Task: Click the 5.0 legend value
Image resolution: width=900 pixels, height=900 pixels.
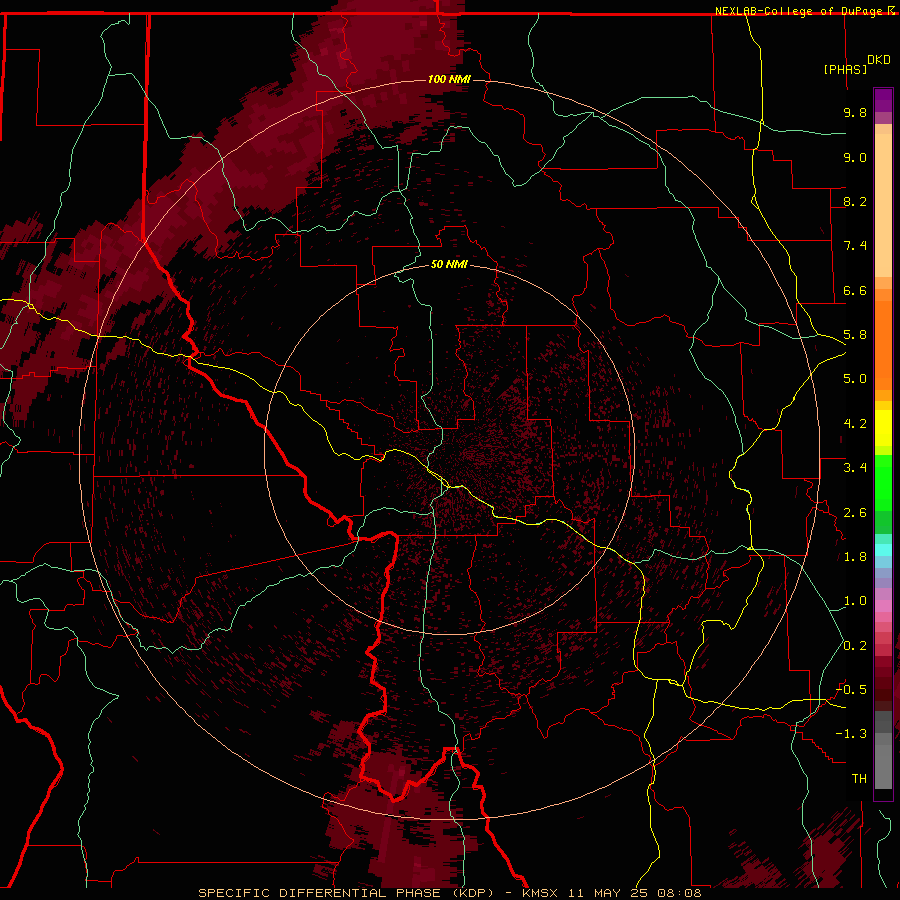Action: click(855, 379)
